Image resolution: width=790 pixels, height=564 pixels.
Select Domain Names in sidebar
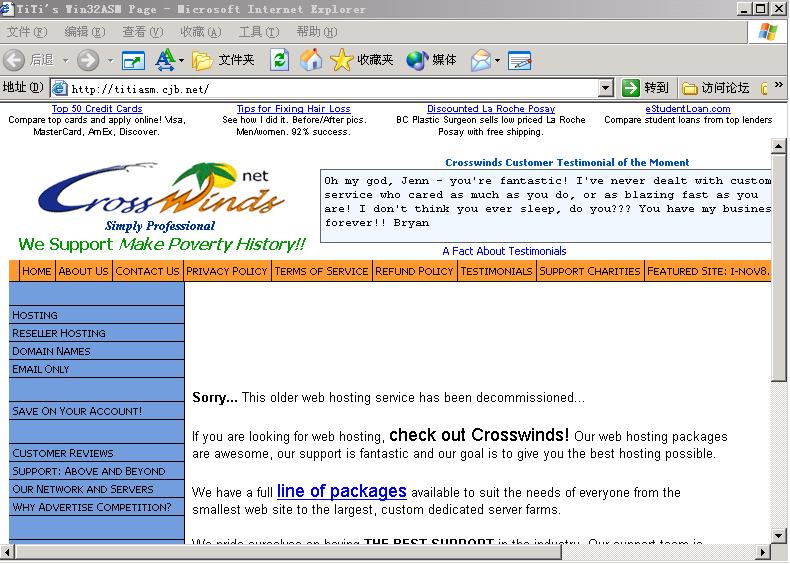(x=96, y=351)
